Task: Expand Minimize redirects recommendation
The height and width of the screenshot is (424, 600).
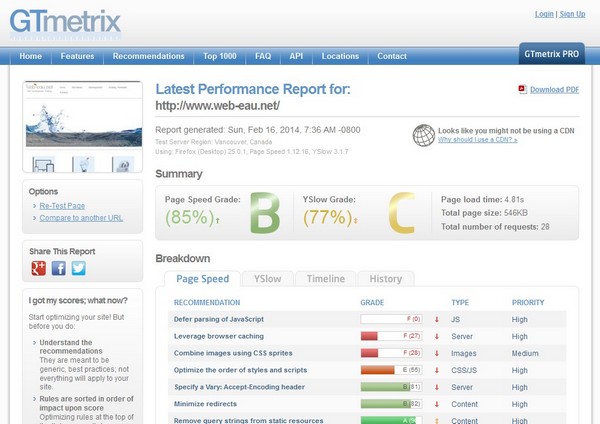Action: tap(205, 404)
